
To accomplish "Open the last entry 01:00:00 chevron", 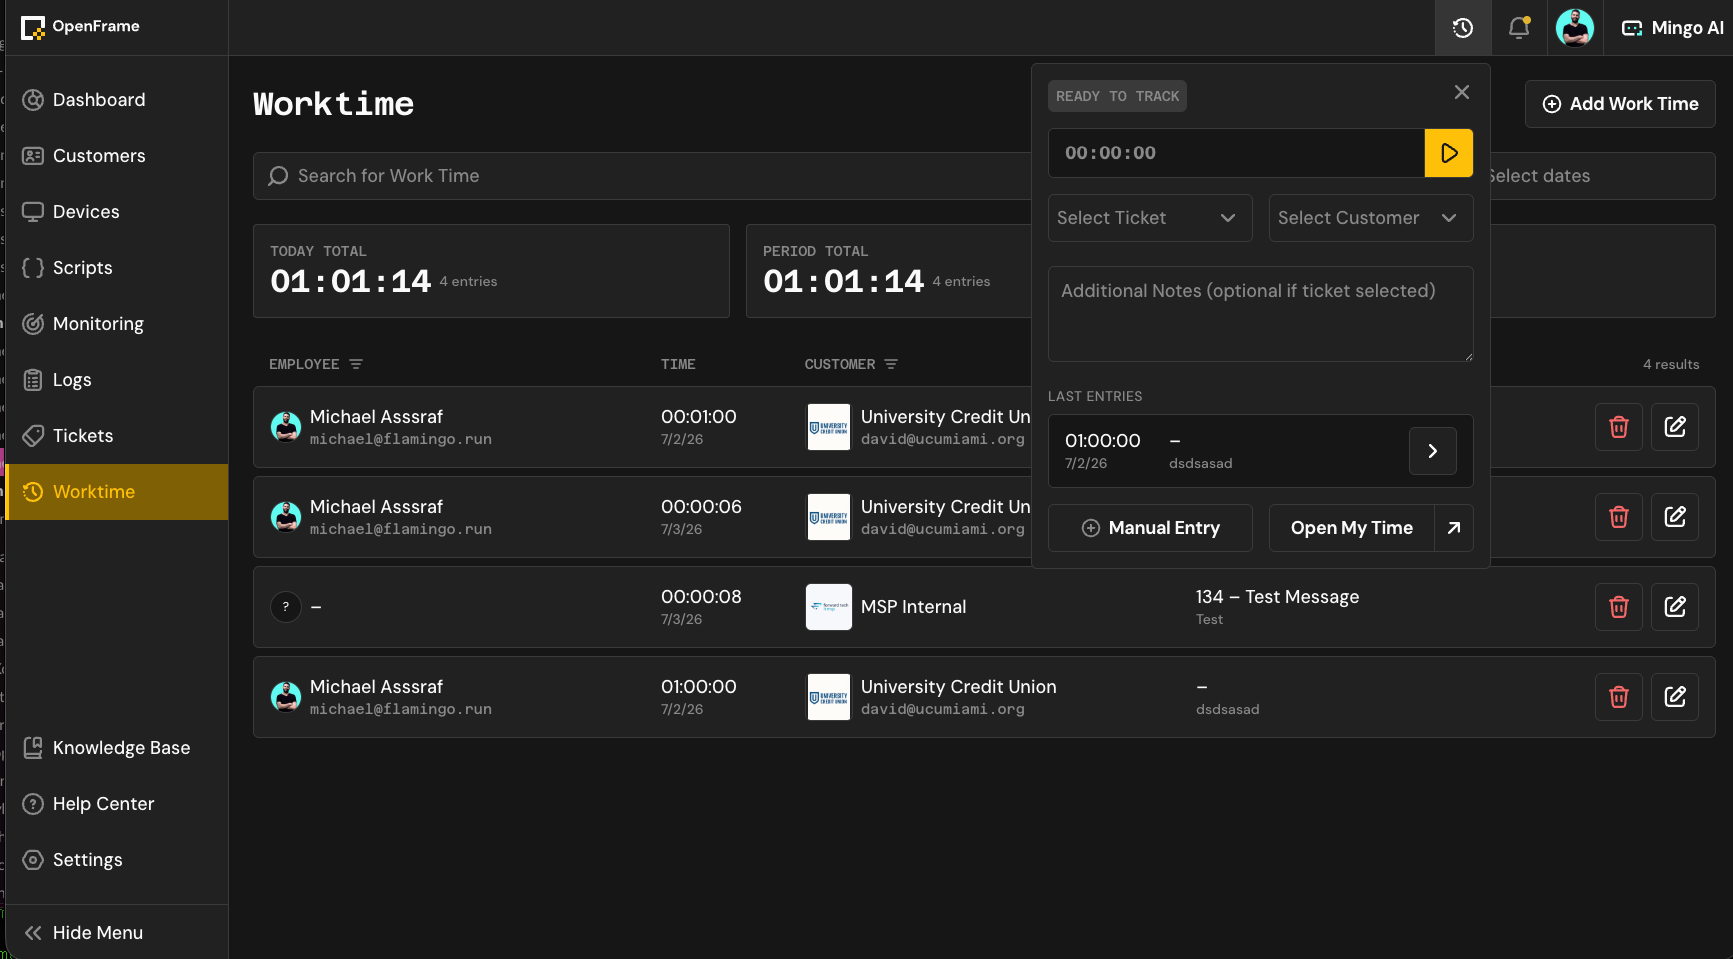I will (x=1432, y=451).
